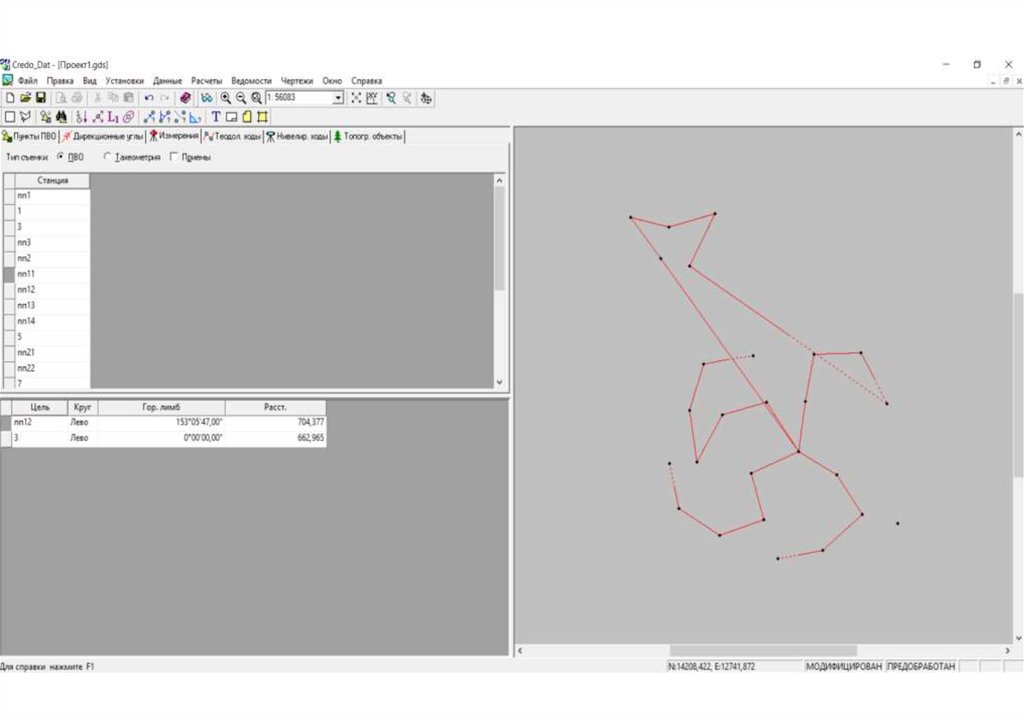Click the Save file toolbar icon

click(x=41, y=98)
